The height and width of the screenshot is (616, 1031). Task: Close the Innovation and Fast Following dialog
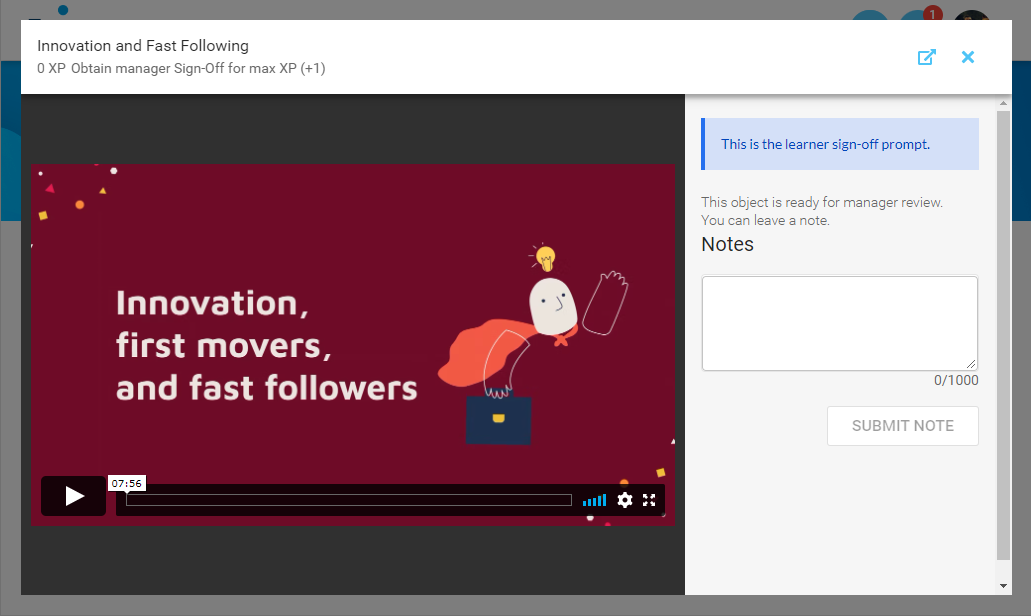click(967, 57)
